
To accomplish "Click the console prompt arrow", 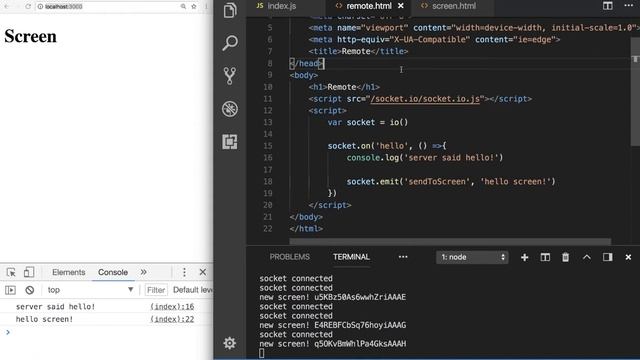I will [x=8, y=332].
